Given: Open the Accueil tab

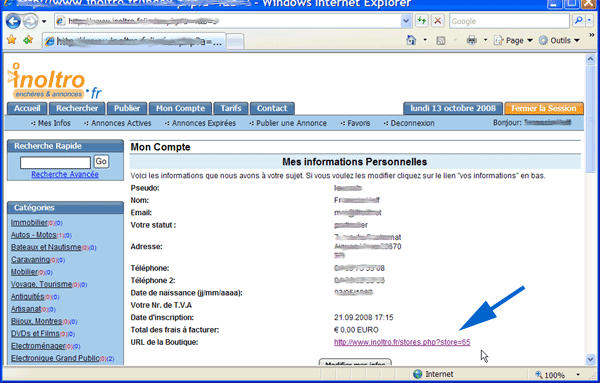Looking at the screenshot, I should coord(27,108).
